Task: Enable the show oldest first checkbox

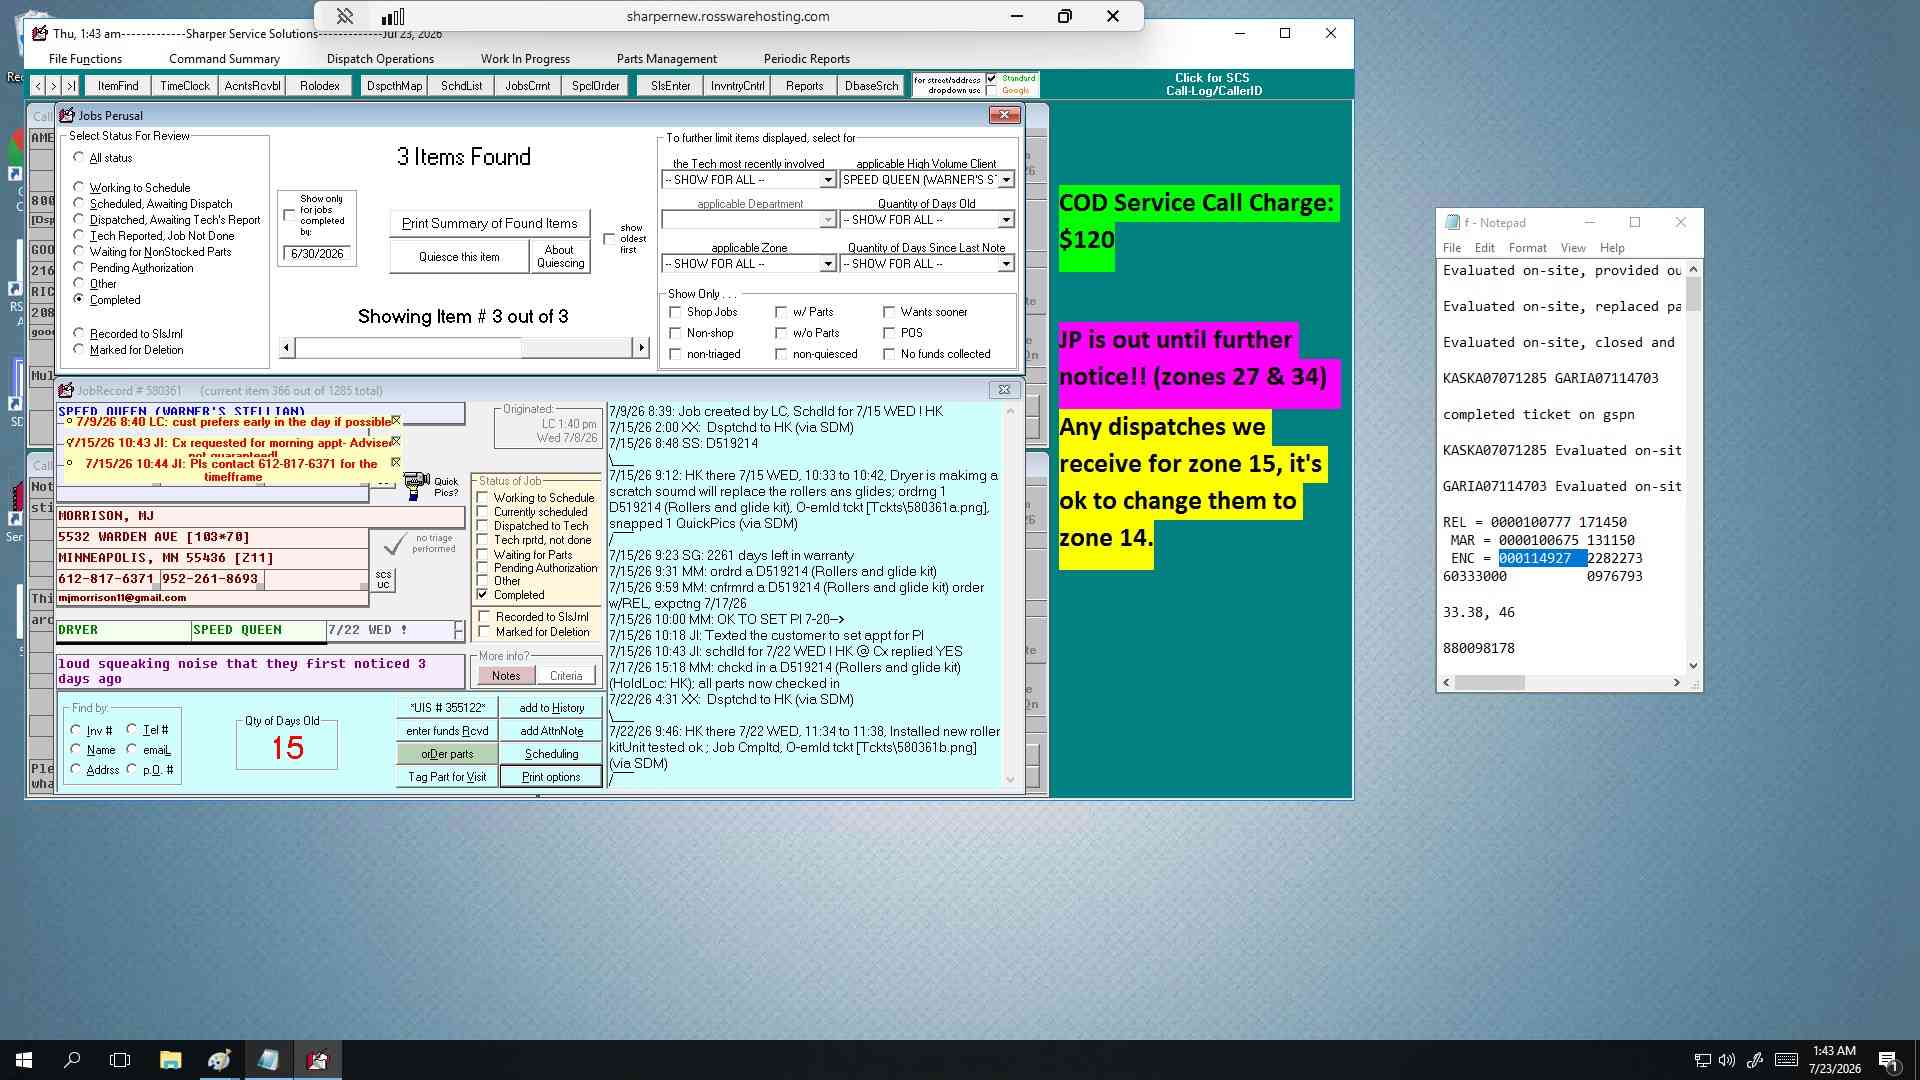Action: point(609,239)
